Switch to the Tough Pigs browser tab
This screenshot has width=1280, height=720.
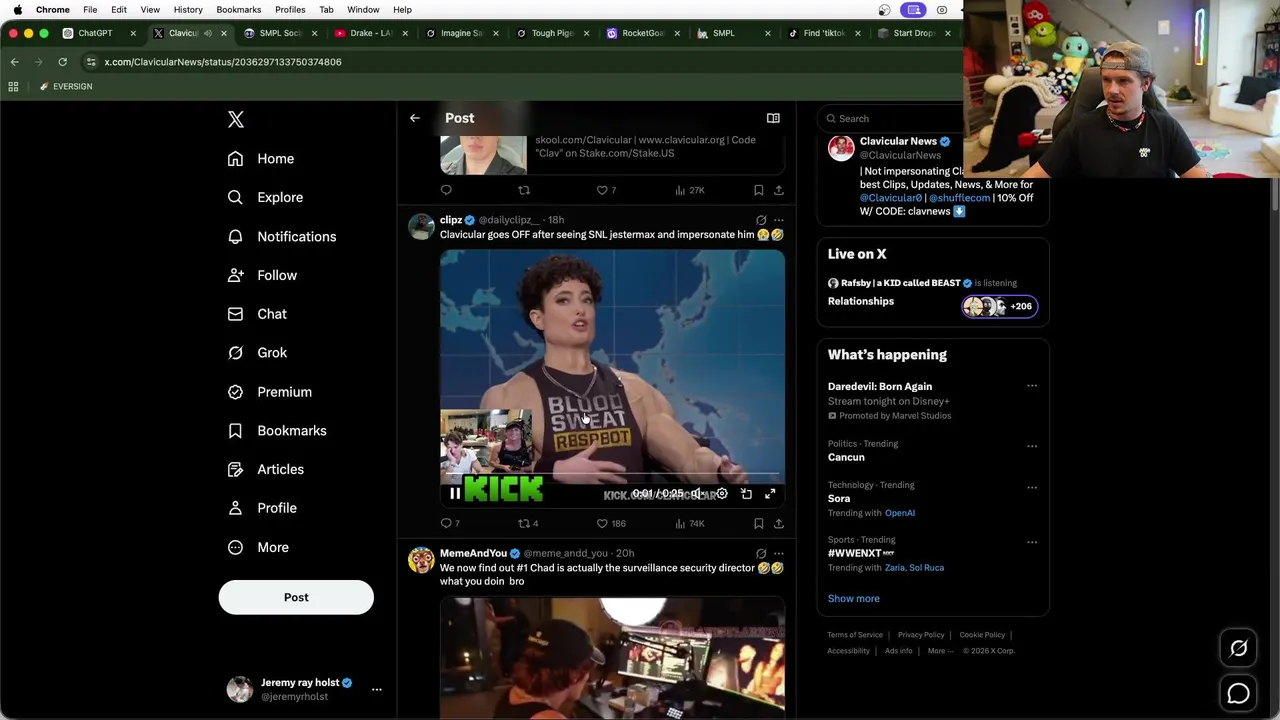point(552,33)
